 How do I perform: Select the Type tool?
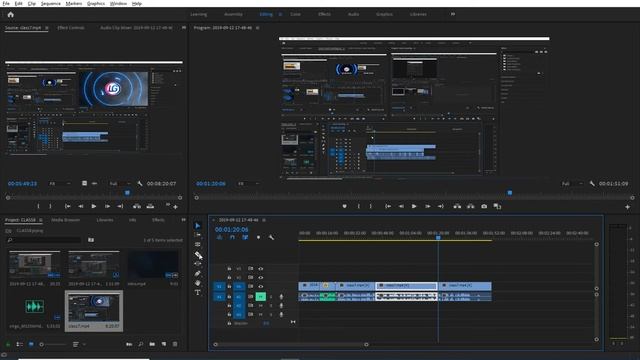pyautogui.click(x=198, y=292)
